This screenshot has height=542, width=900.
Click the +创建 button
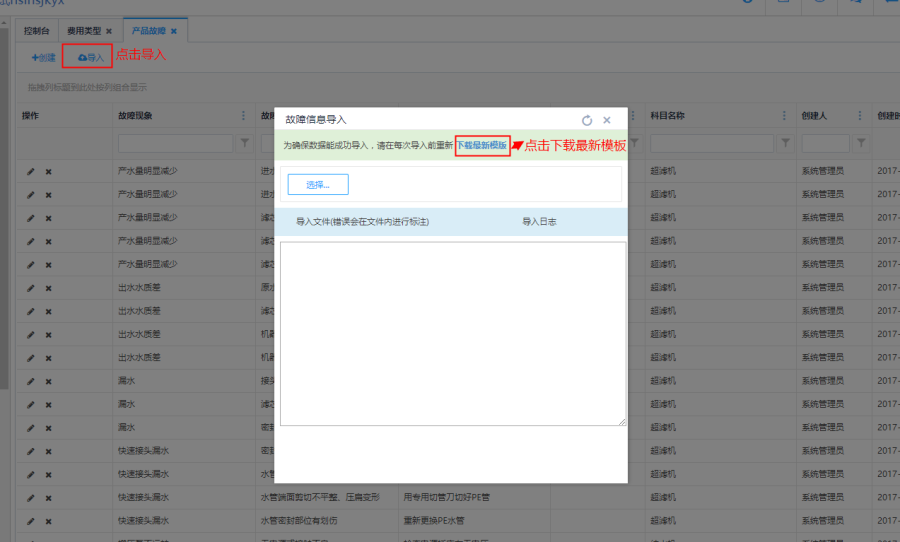(x=44, y=58)
